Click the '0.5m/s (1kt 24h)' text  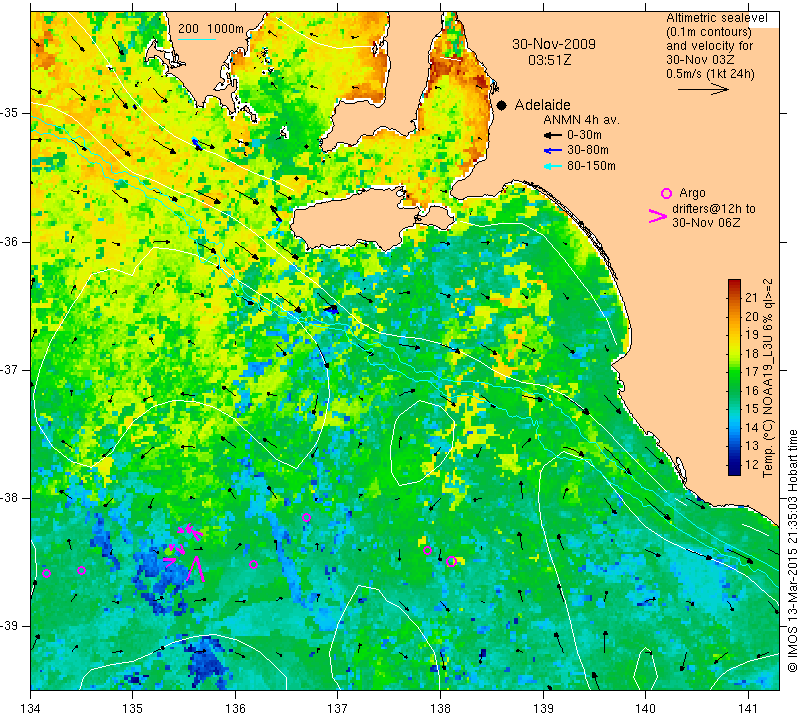(x=710, y=74)
